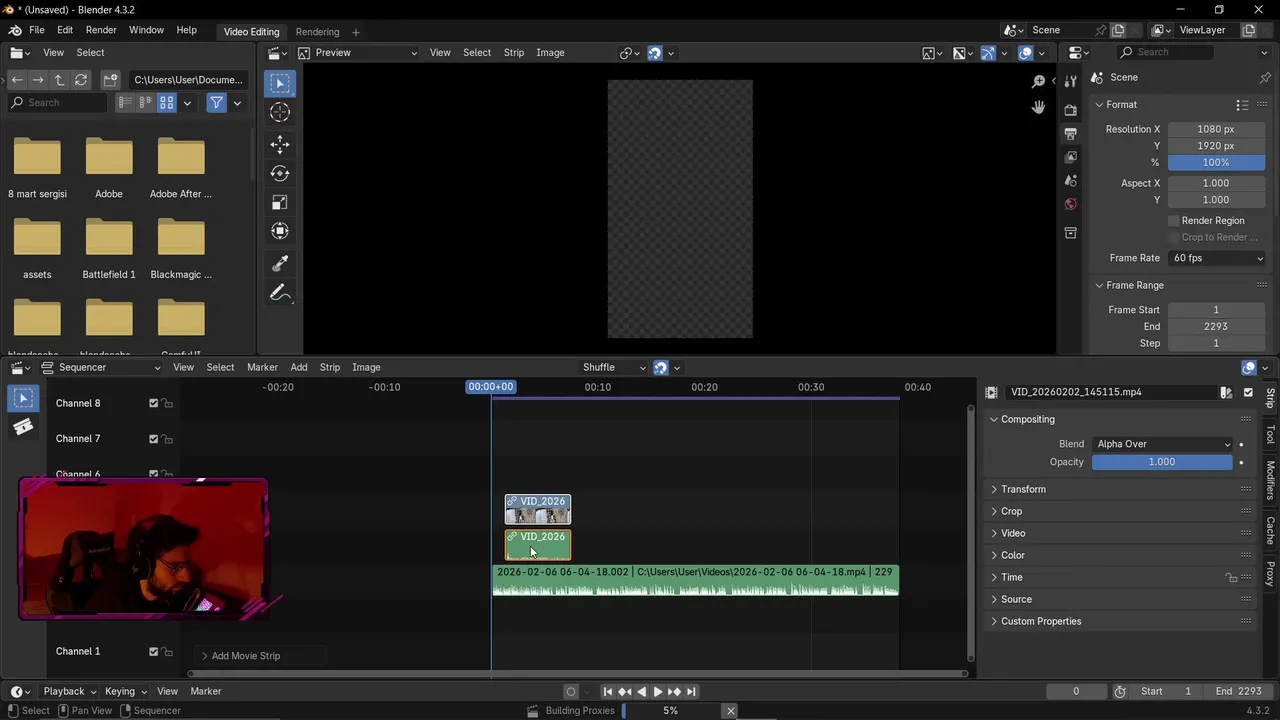
Task: Open the World properties tab
Action: coord(1071,204)
